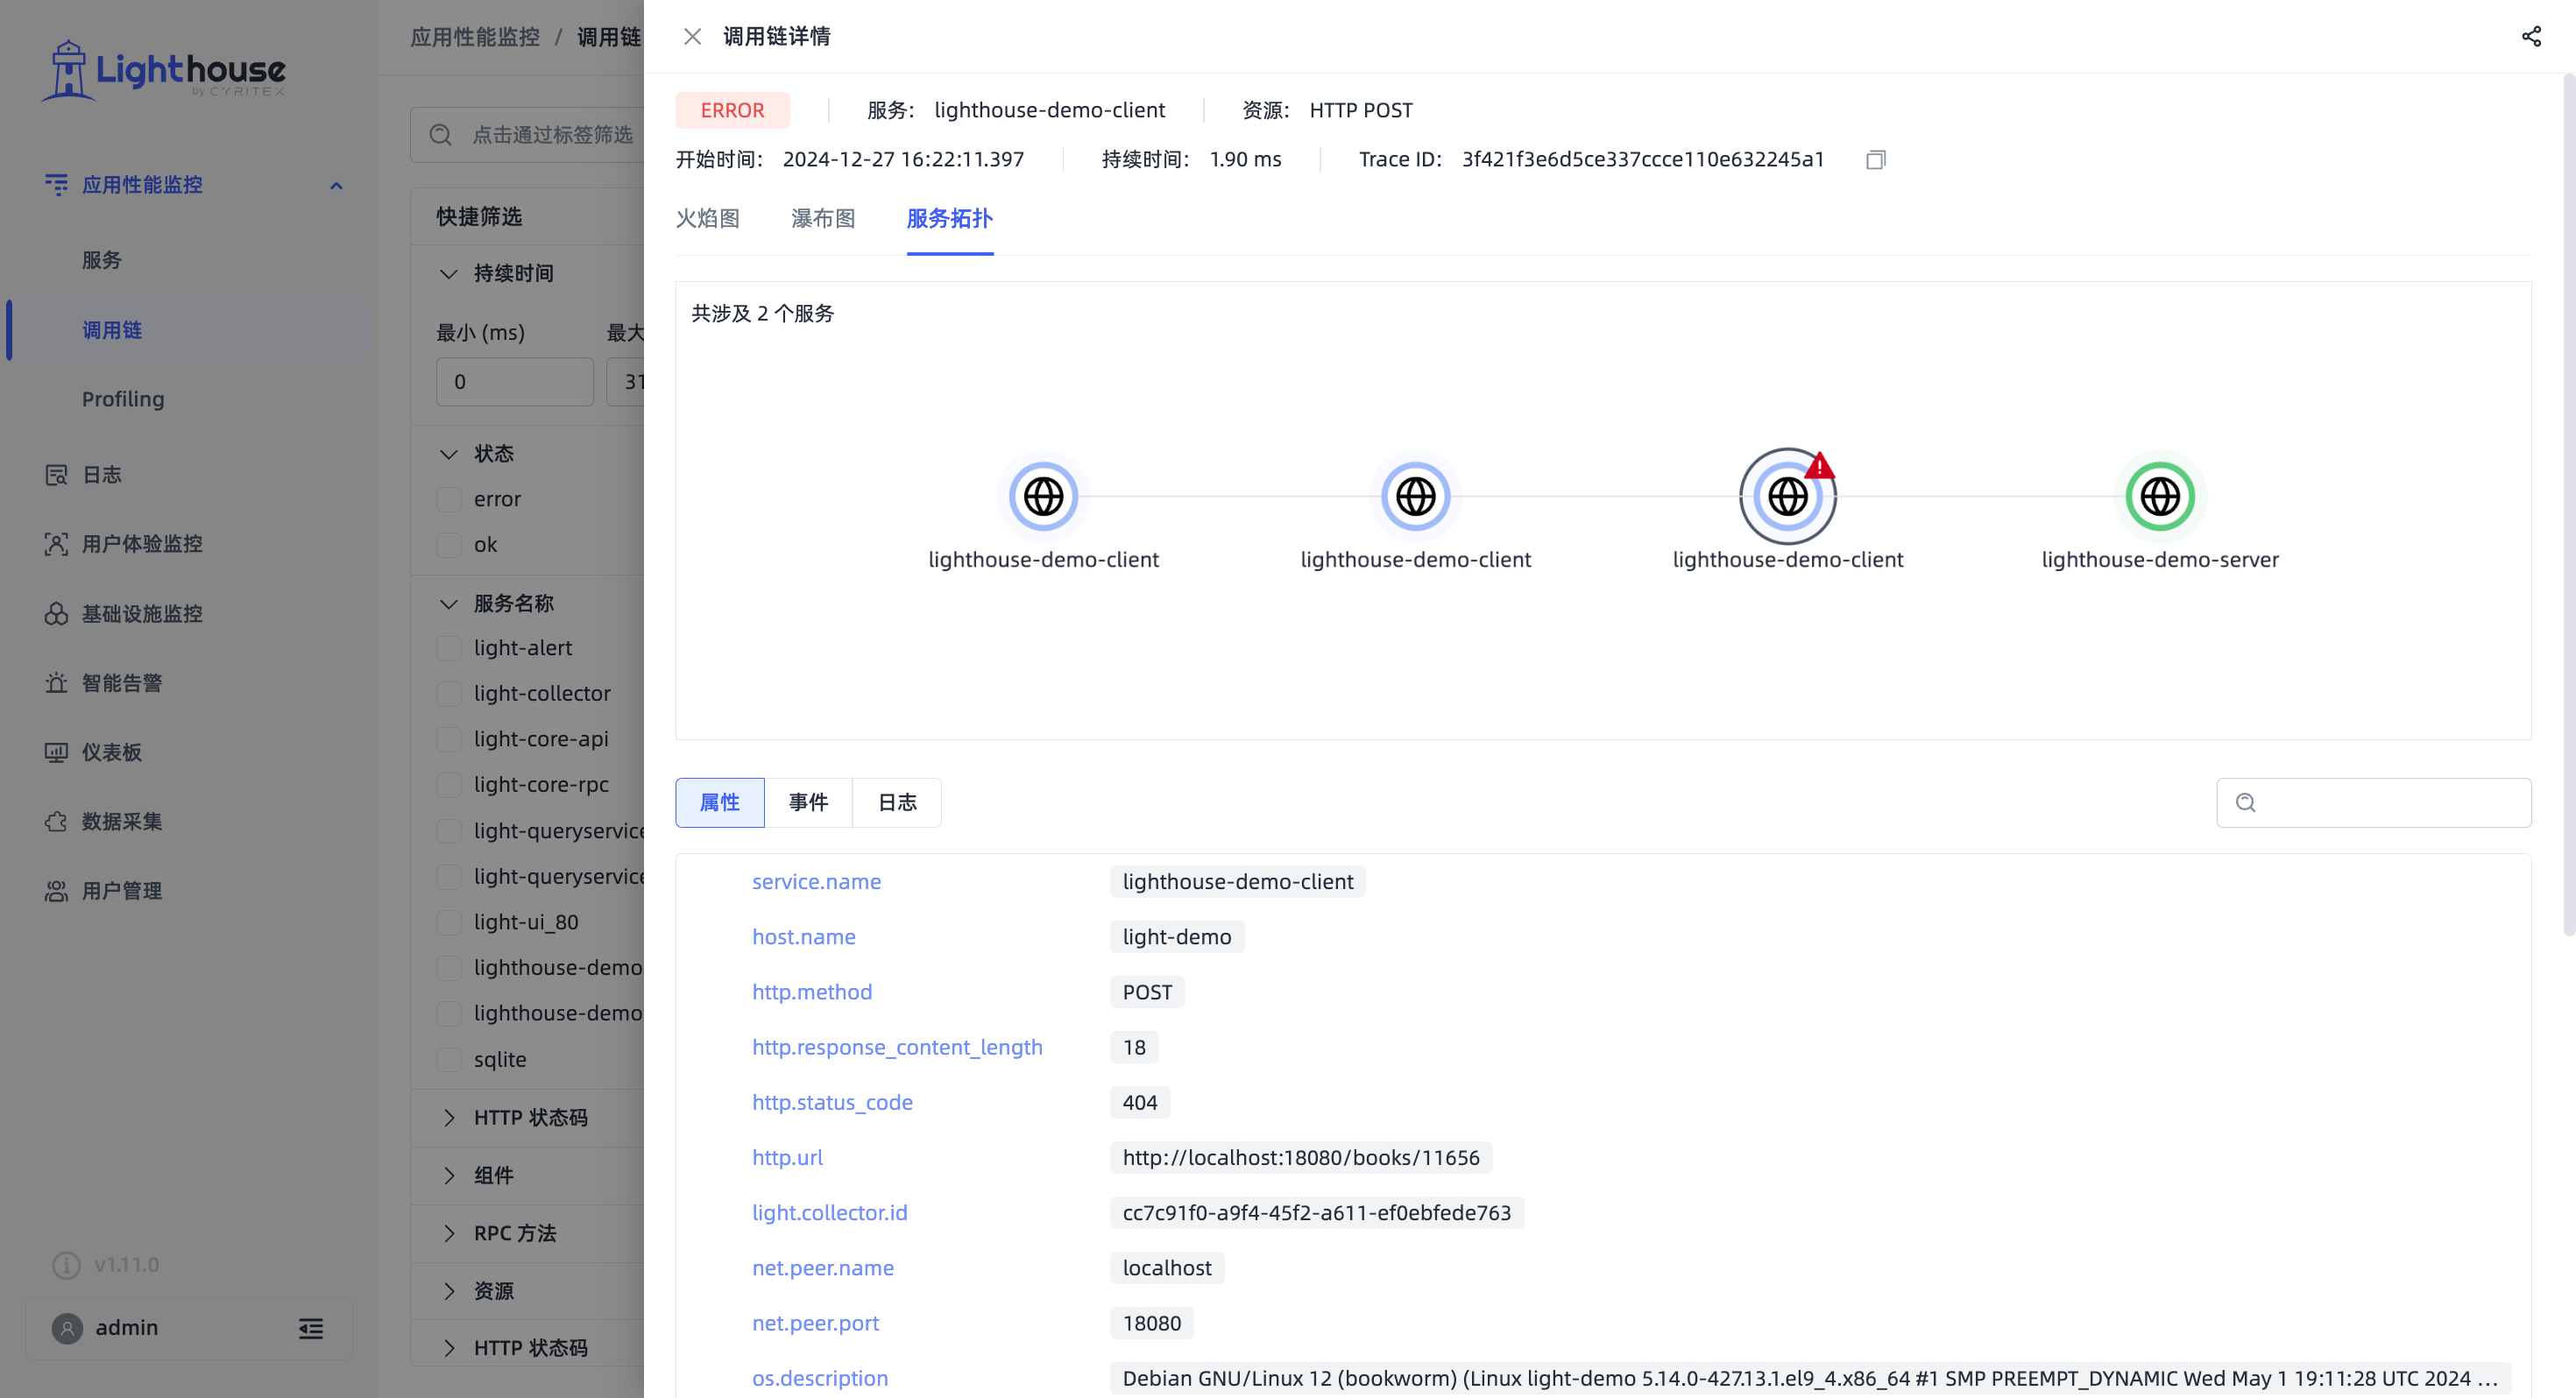
Task: Close the trace details panel
Action: [x=692, y=37]
